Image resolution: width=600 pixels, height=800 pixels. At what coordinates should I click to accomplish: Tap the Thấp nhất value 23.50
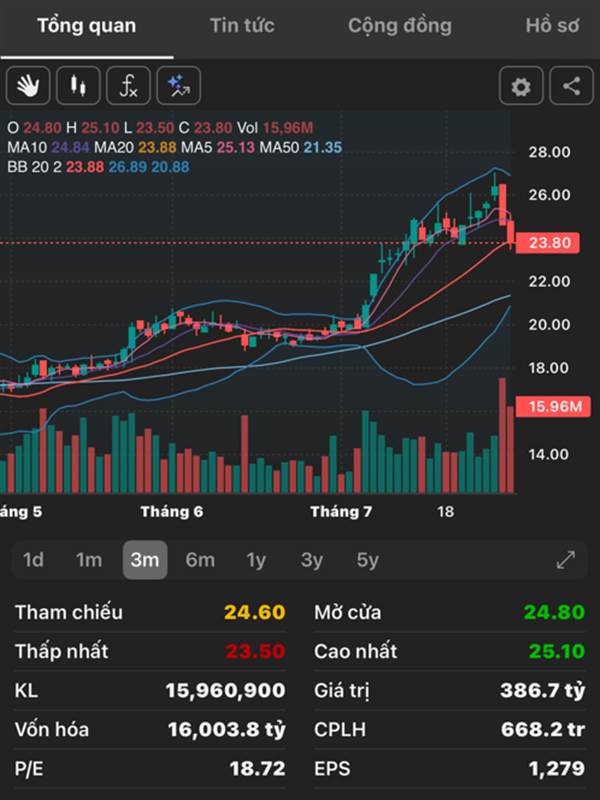[x=255, y=651]
